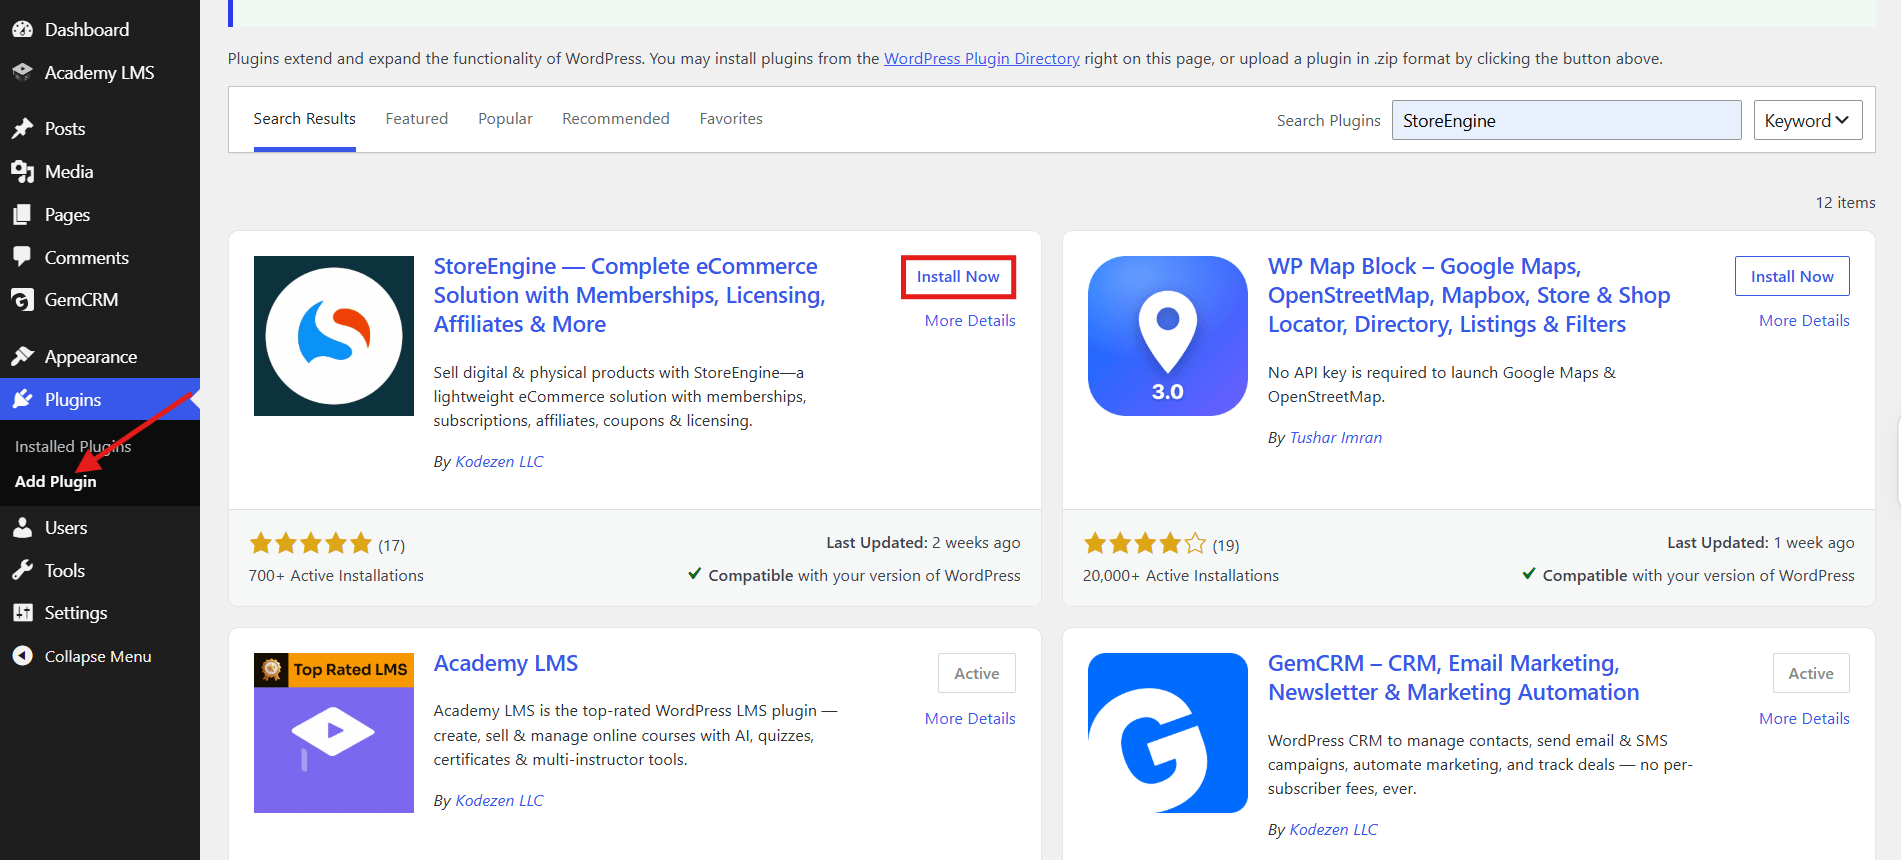Click the StoreEngine five-star rating
1902x860 pixels.
click(310, 543)
